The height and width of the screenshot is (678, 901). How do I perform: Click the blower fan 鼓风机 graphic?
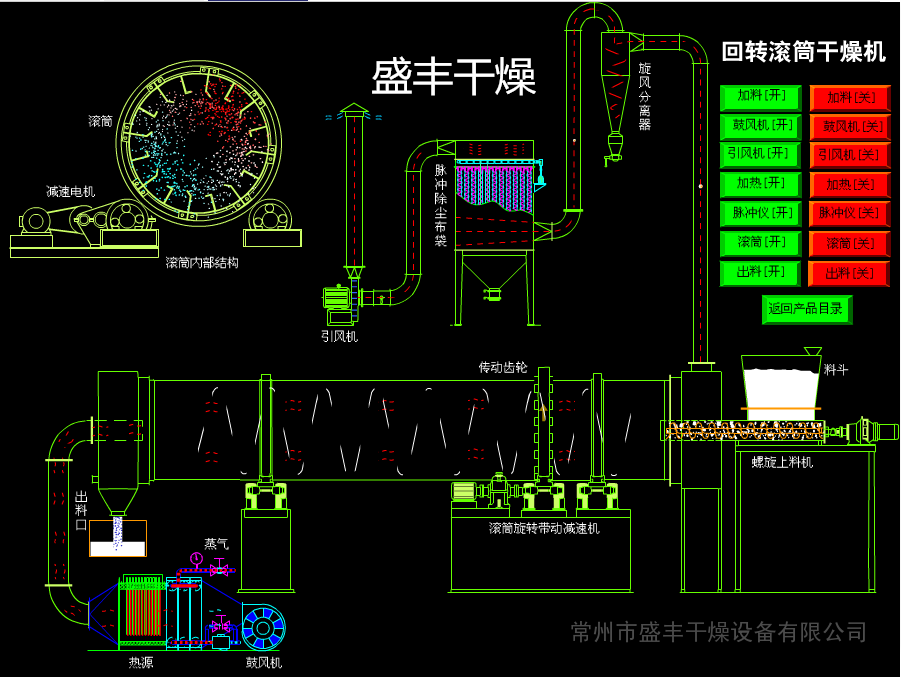pyautogui.click(x=263, y=627)
